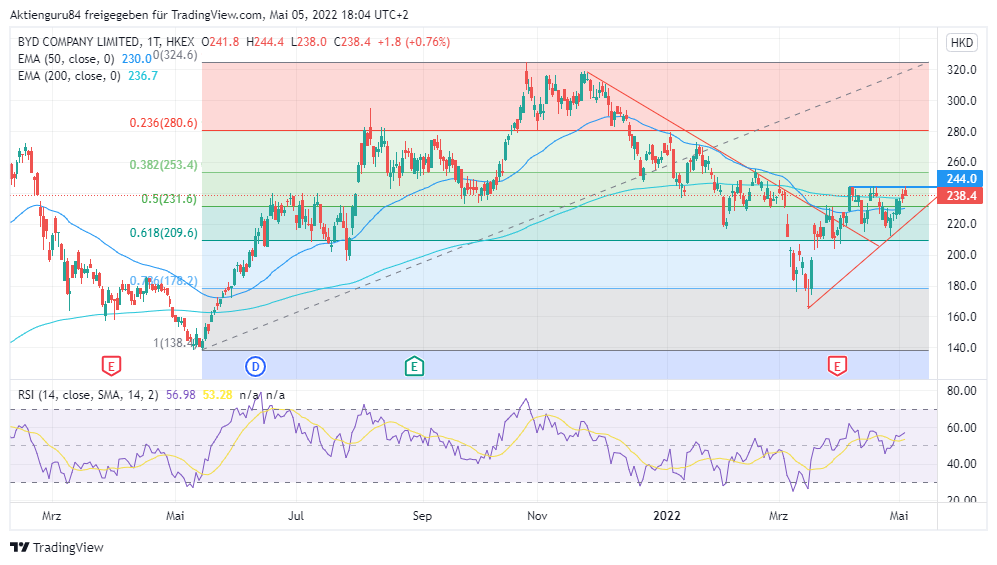Click the Jul label on time axis

tap(296, 516)
